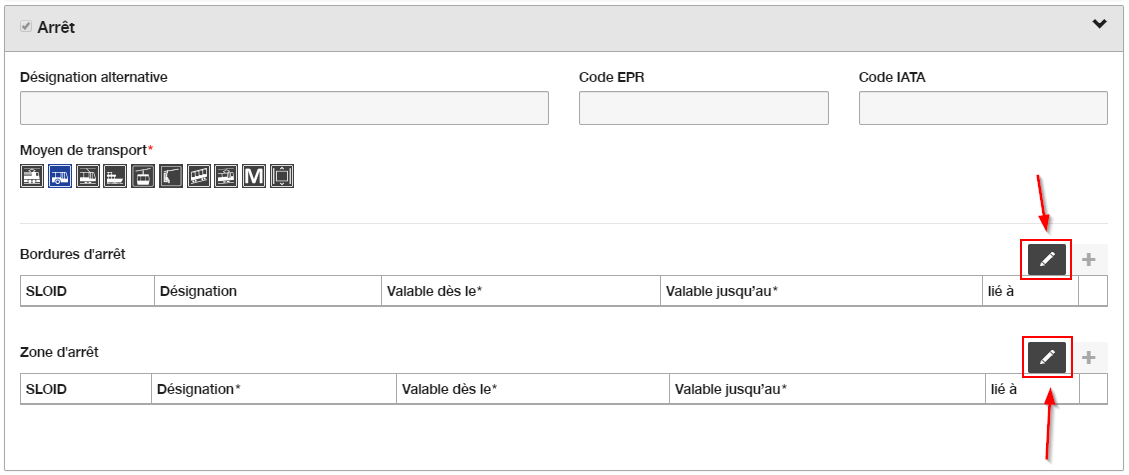Image resolution: width=1129 pixels, height=475 pixels.
Task: Select the chairlift transport icon
Action: click(171, 176)
